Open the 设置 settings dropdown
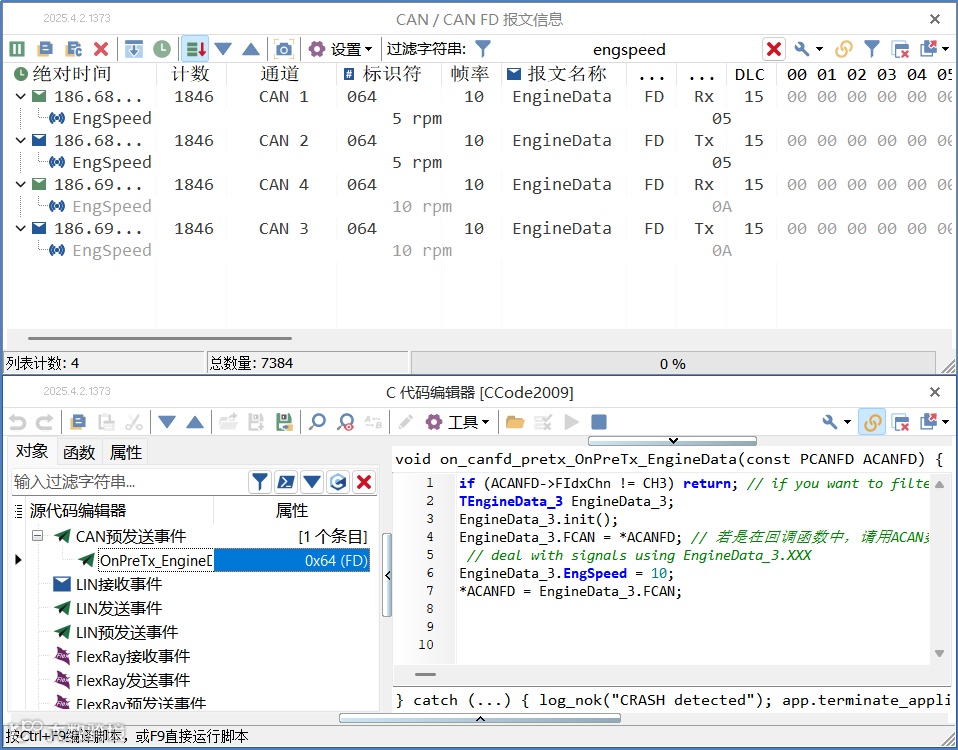 340,49
